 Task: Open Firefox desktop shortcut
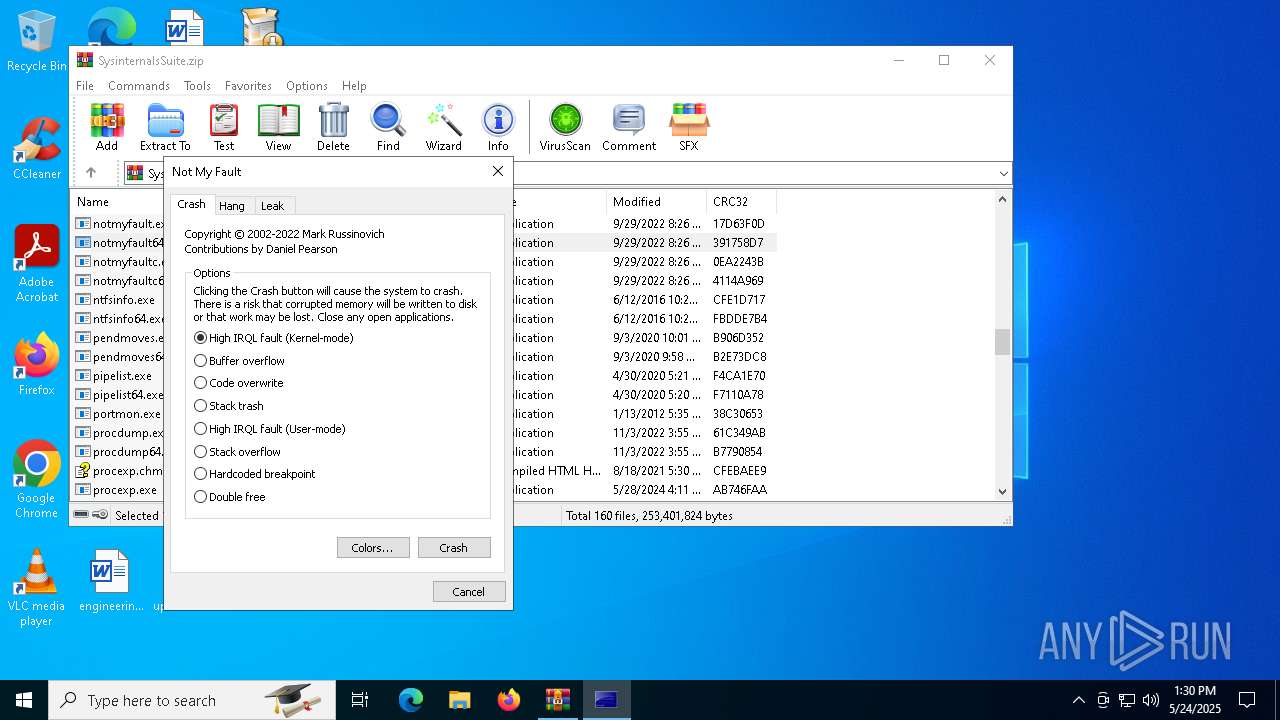pos(36,364)
